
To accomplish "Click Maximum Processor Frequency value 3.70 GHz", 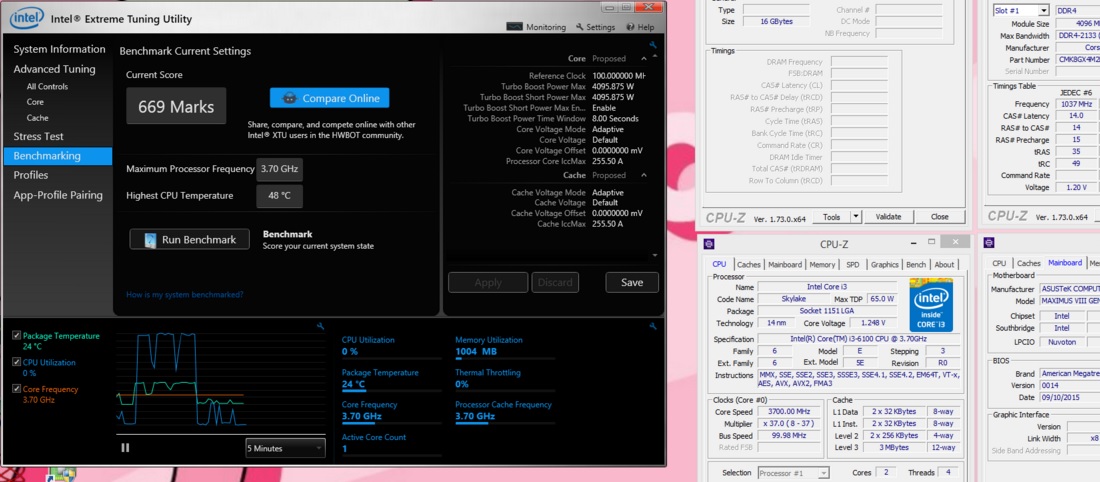I will (x=279, y=169).
